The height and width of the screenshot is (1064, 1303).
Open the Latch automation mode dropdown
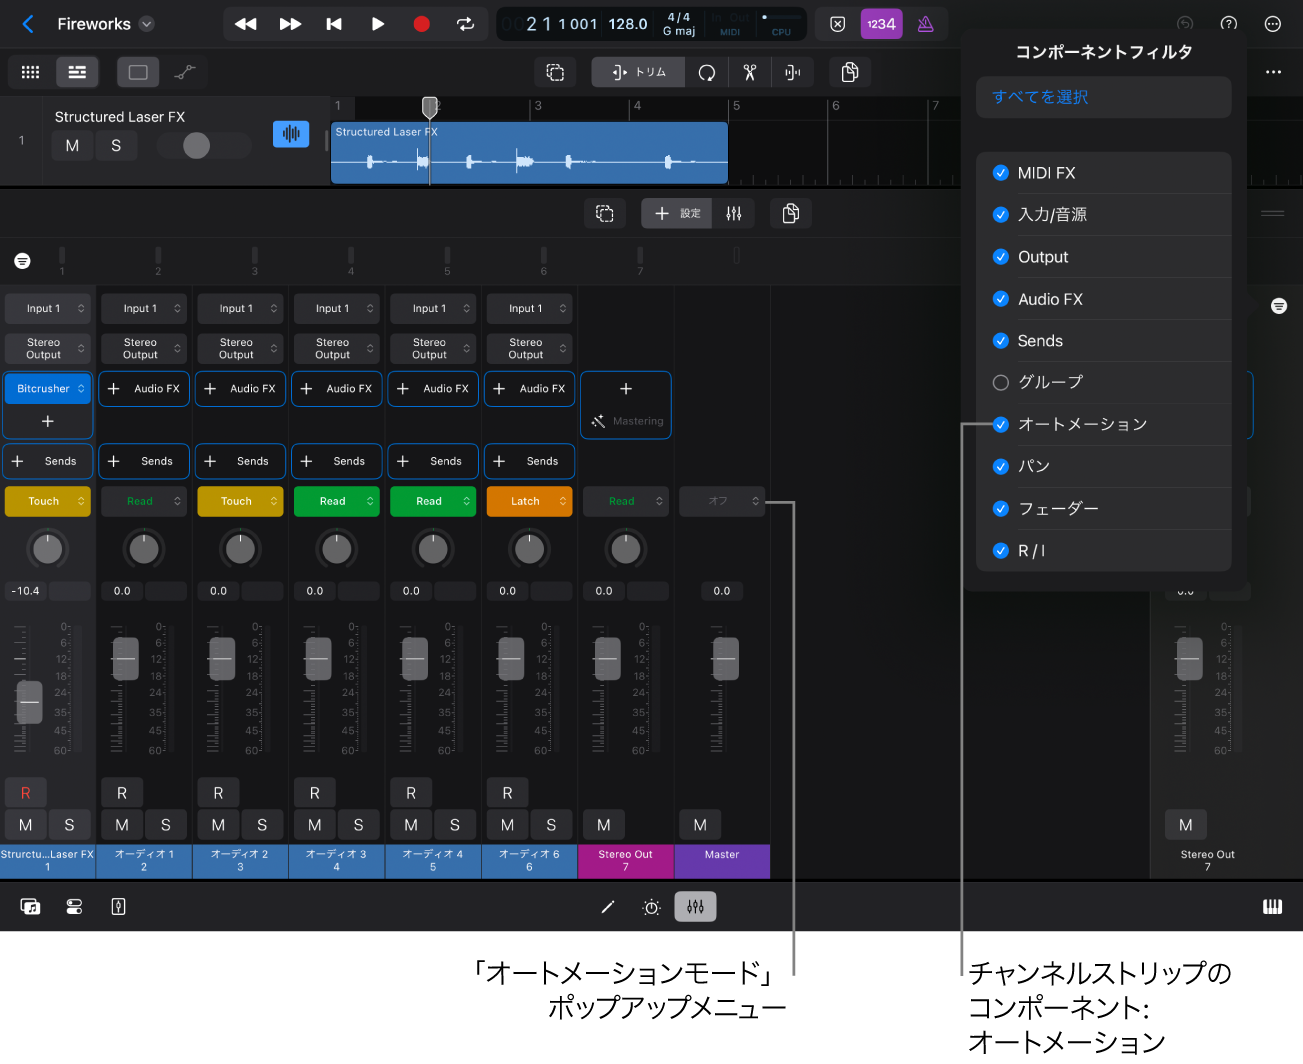pos(529,501)
